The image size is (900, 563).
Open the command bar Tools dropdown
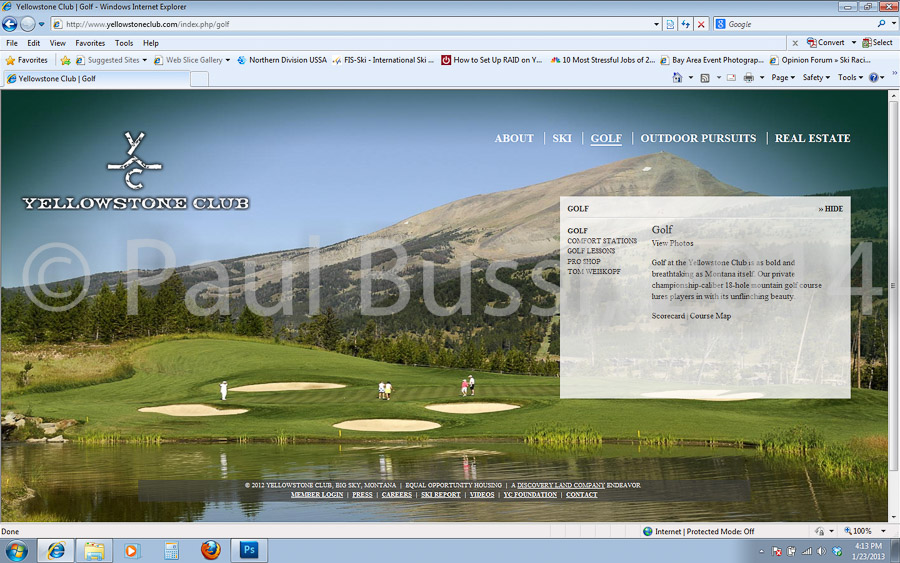[850, 77]
